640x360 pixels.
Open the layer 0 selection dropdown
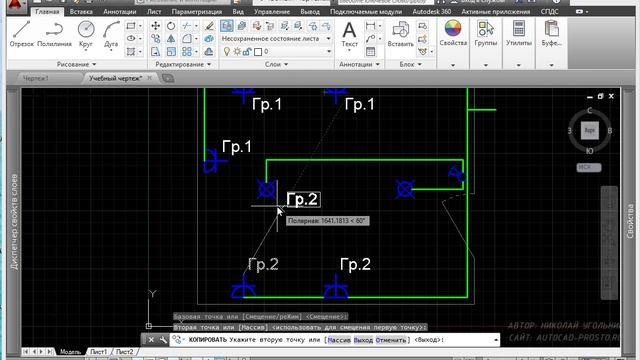click(329, 52)
